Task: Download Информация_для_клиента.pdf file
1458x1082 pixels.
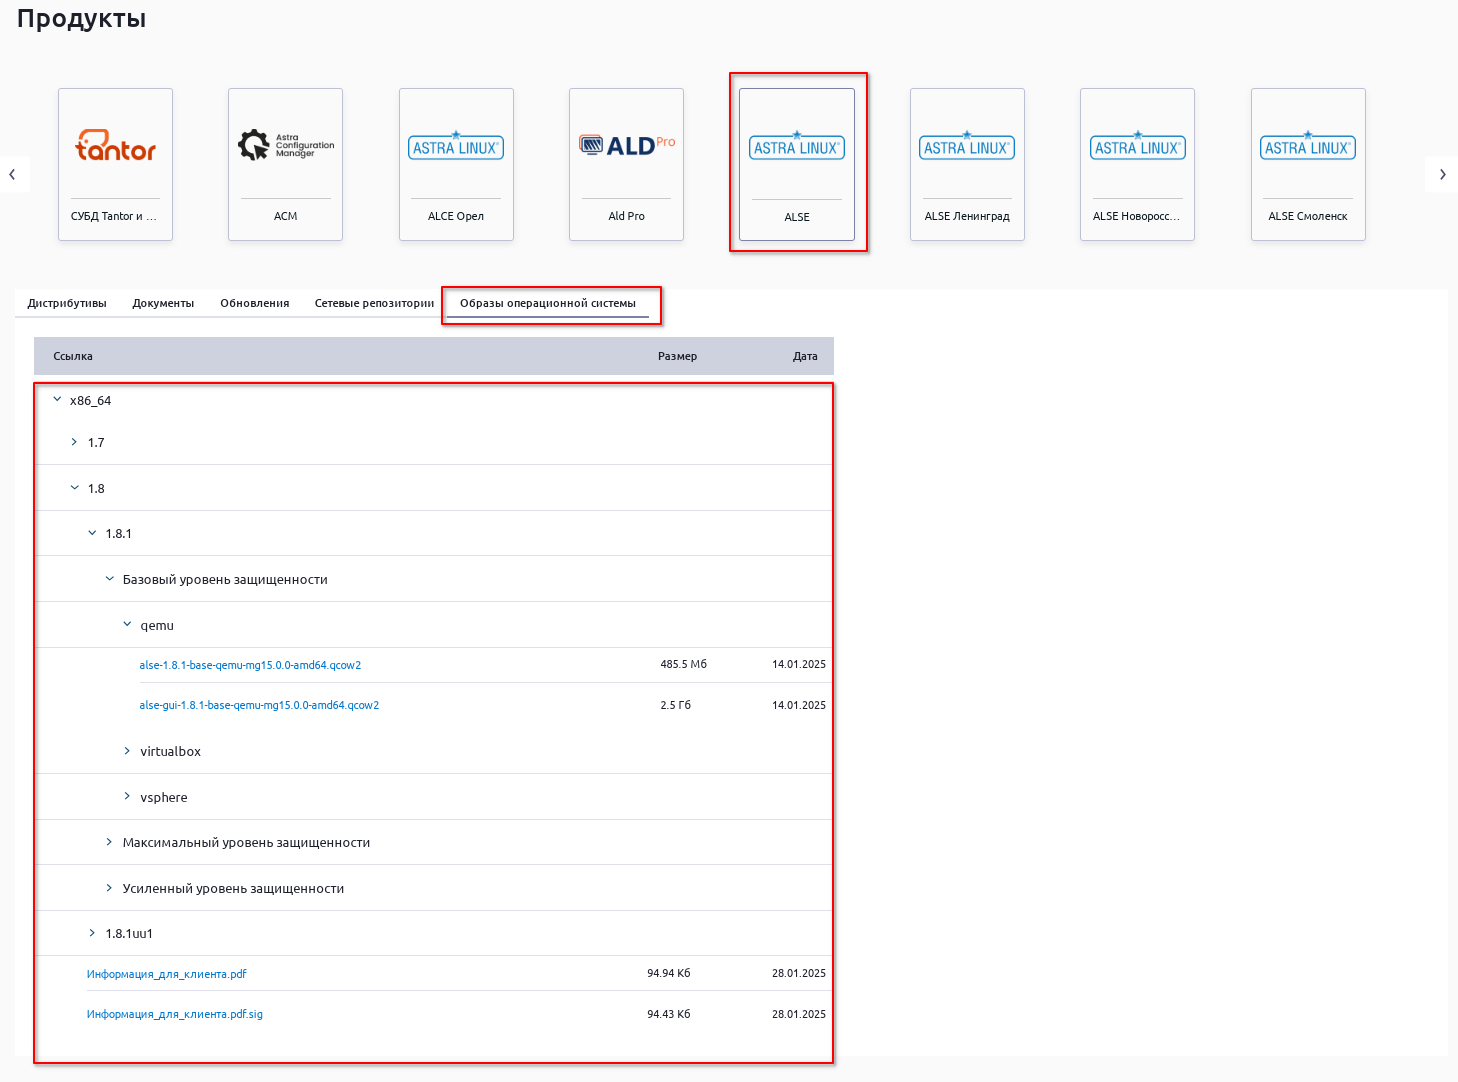Action: [x=167, y=974]
